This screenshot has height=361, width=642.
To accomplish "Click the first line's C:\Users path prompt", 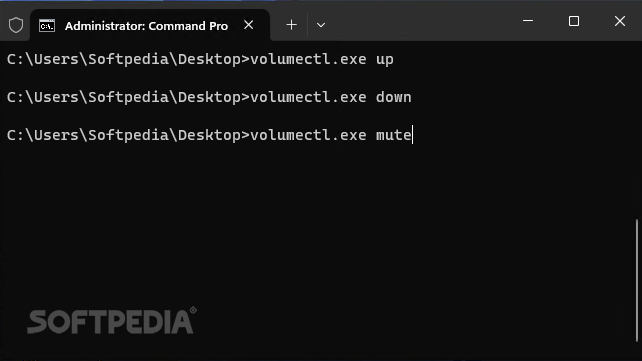I will click(x=128, y=60).
